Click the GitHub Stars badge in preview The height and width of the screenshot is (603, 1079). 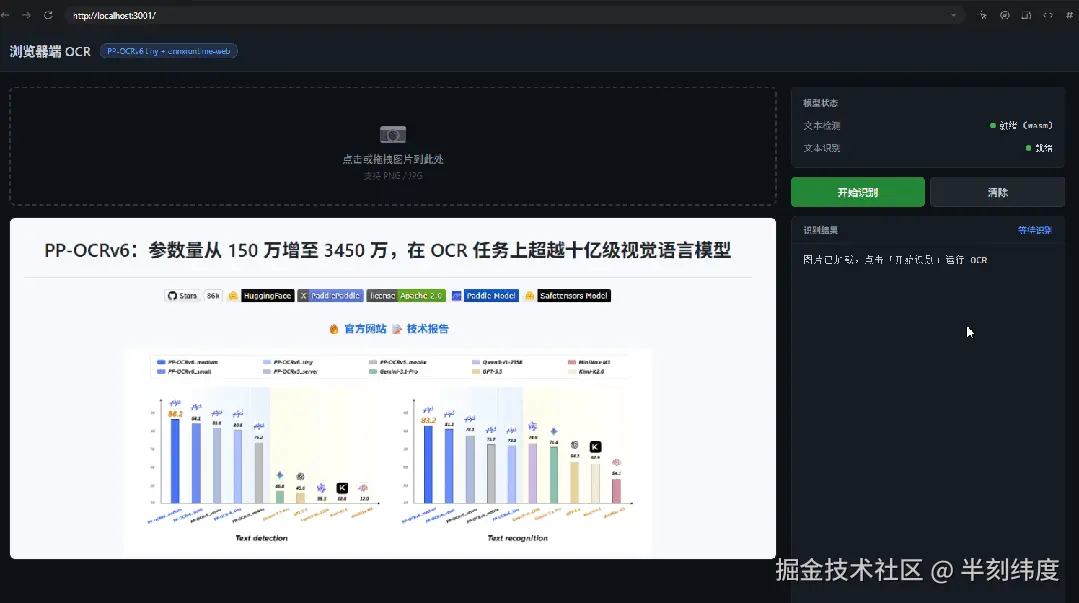pos(193,295)
